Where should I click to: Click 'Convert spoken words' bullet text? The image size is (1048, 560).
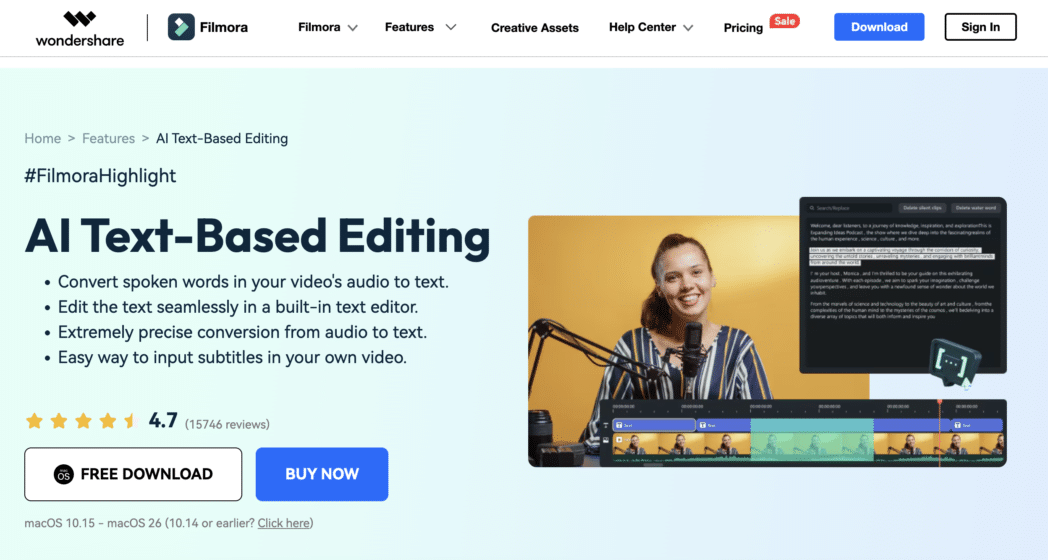coord(253,282)
